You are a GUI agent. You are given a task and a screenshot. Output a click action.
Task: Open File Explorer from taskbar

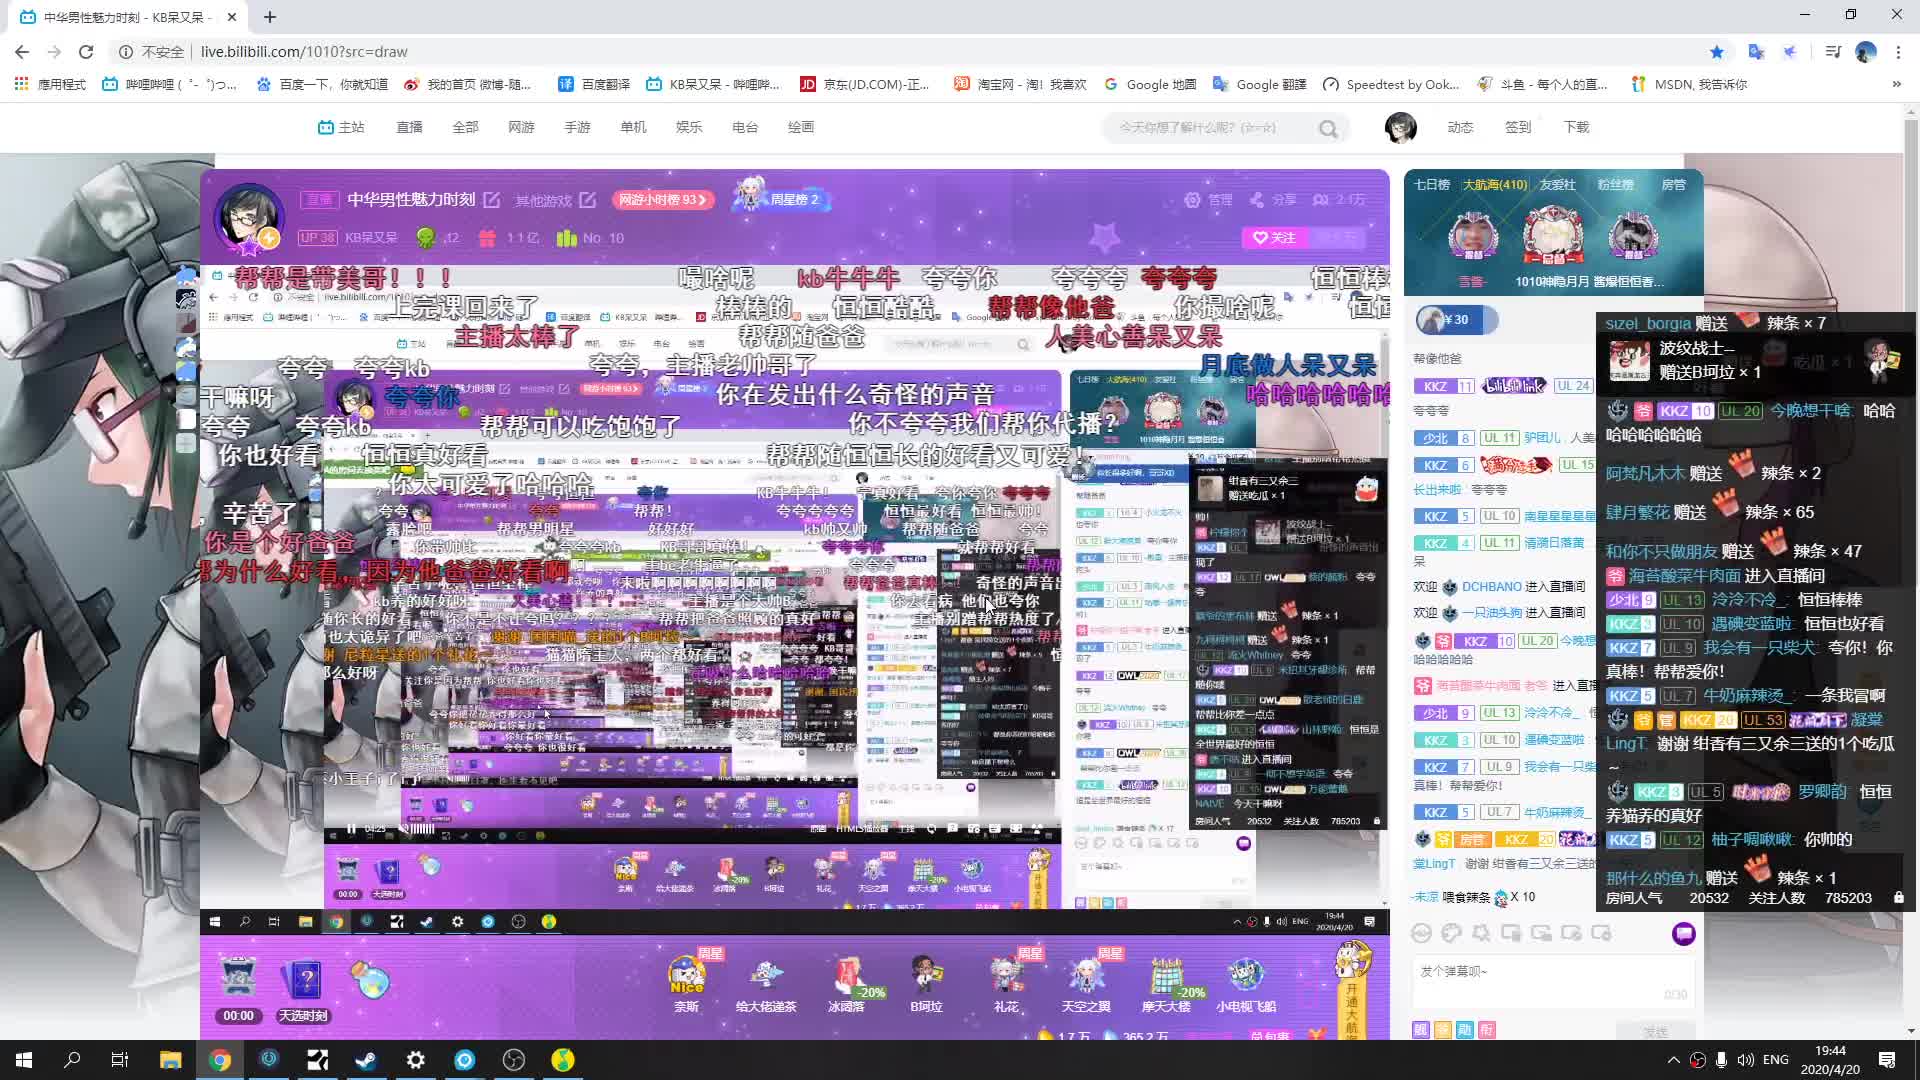click(x=171, y=1060)
